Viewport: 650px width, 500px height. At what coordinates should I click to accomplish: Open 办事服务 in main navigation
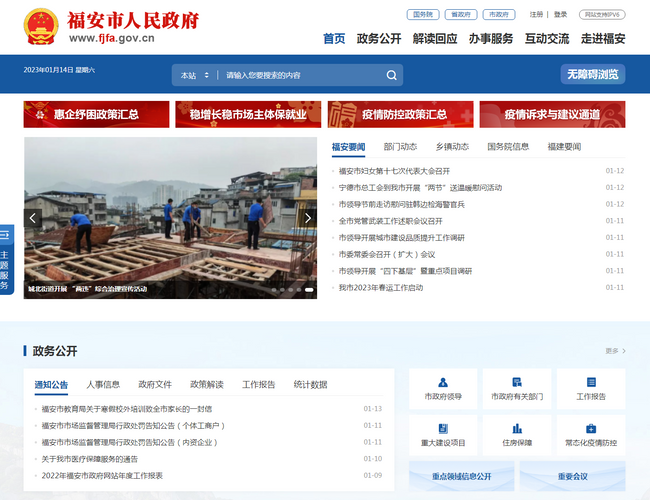click(490, 39)
